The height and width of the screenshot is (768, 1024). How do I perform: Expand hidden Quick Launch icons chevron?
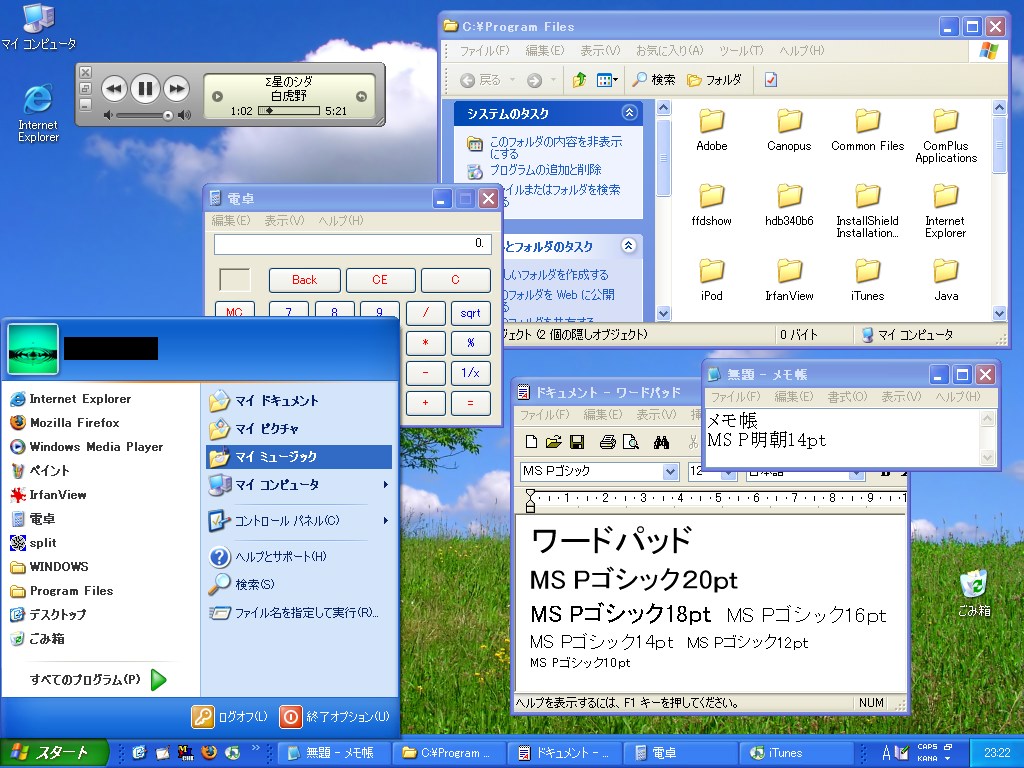(x=255, y=748)
